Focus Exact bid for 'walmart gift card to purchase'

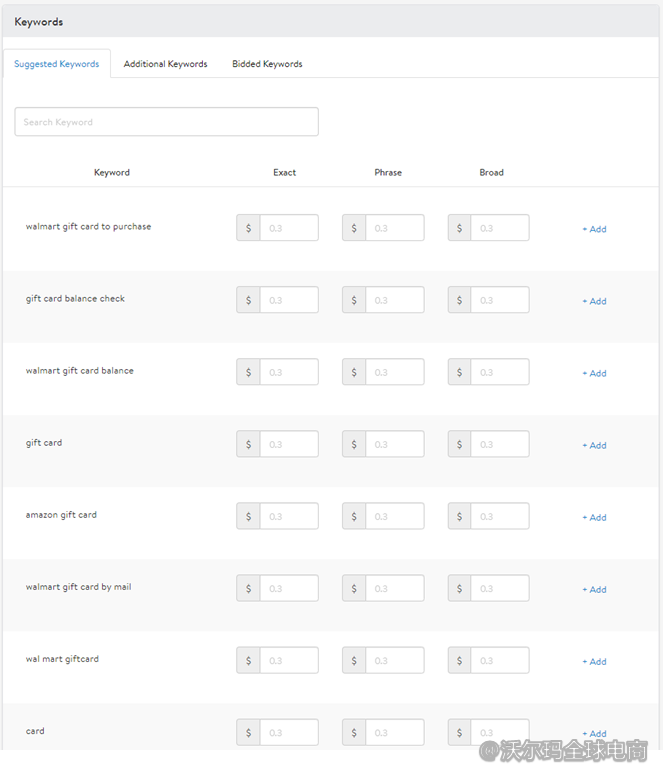tap(288, 228)
